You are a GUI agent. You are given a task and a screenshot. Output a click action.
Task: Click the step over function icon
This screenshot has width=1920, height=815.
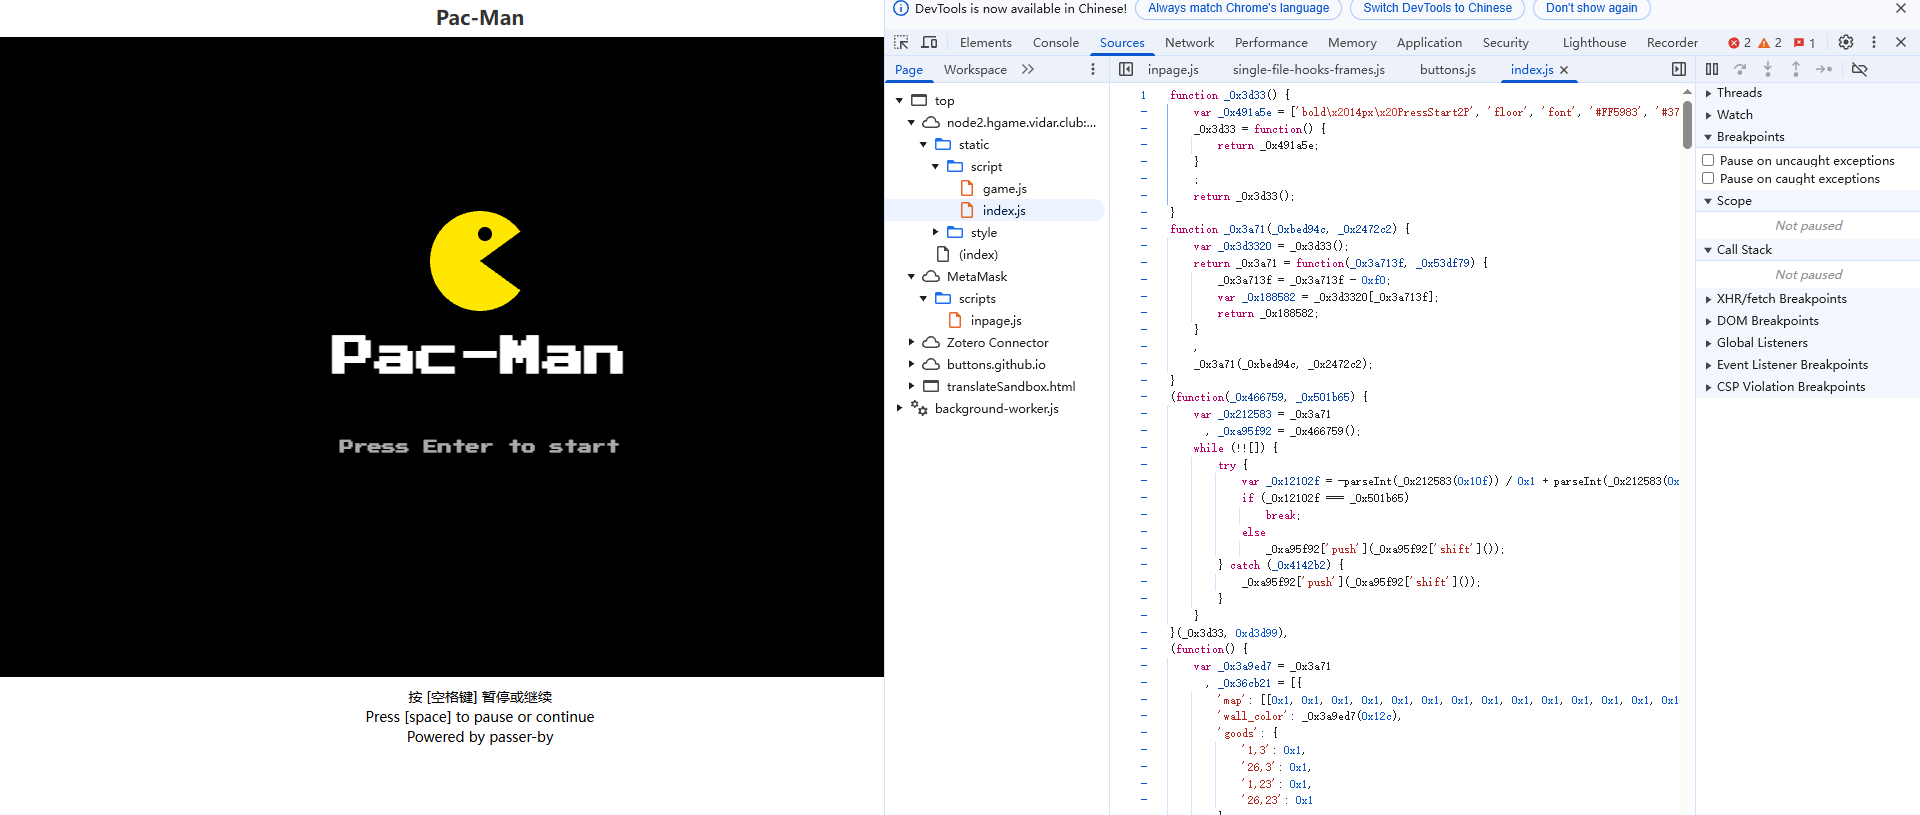pyautogui.click(x=1740, y=69)
